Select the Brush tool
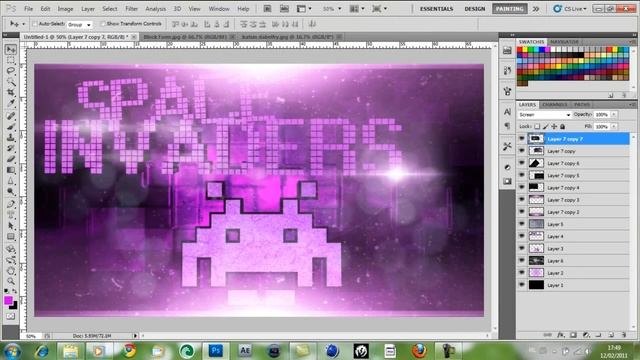 pyautogui.click(x=11, y=127)
